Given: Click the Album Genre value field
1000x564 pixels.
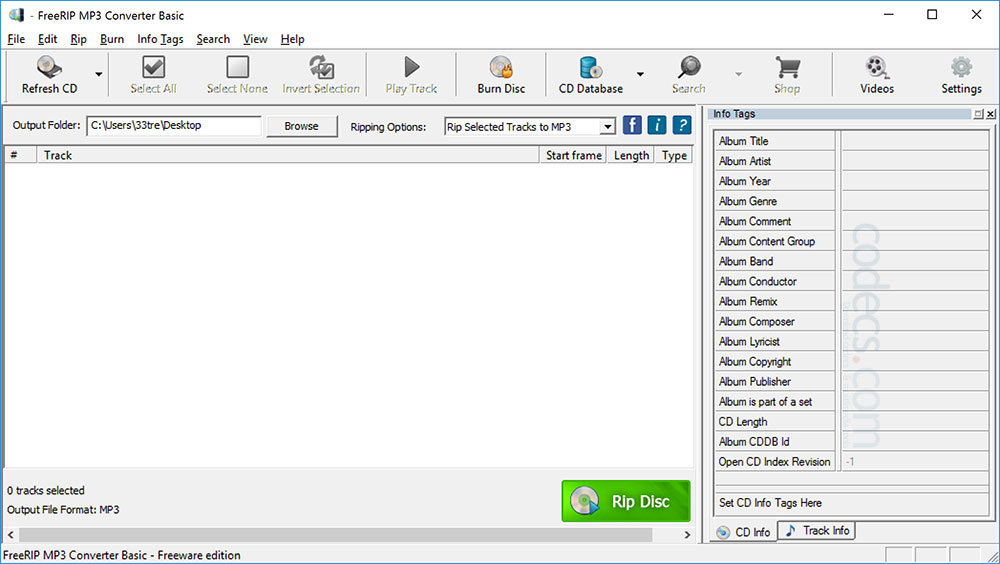Looking at the screenshot, I should [915, 201].
